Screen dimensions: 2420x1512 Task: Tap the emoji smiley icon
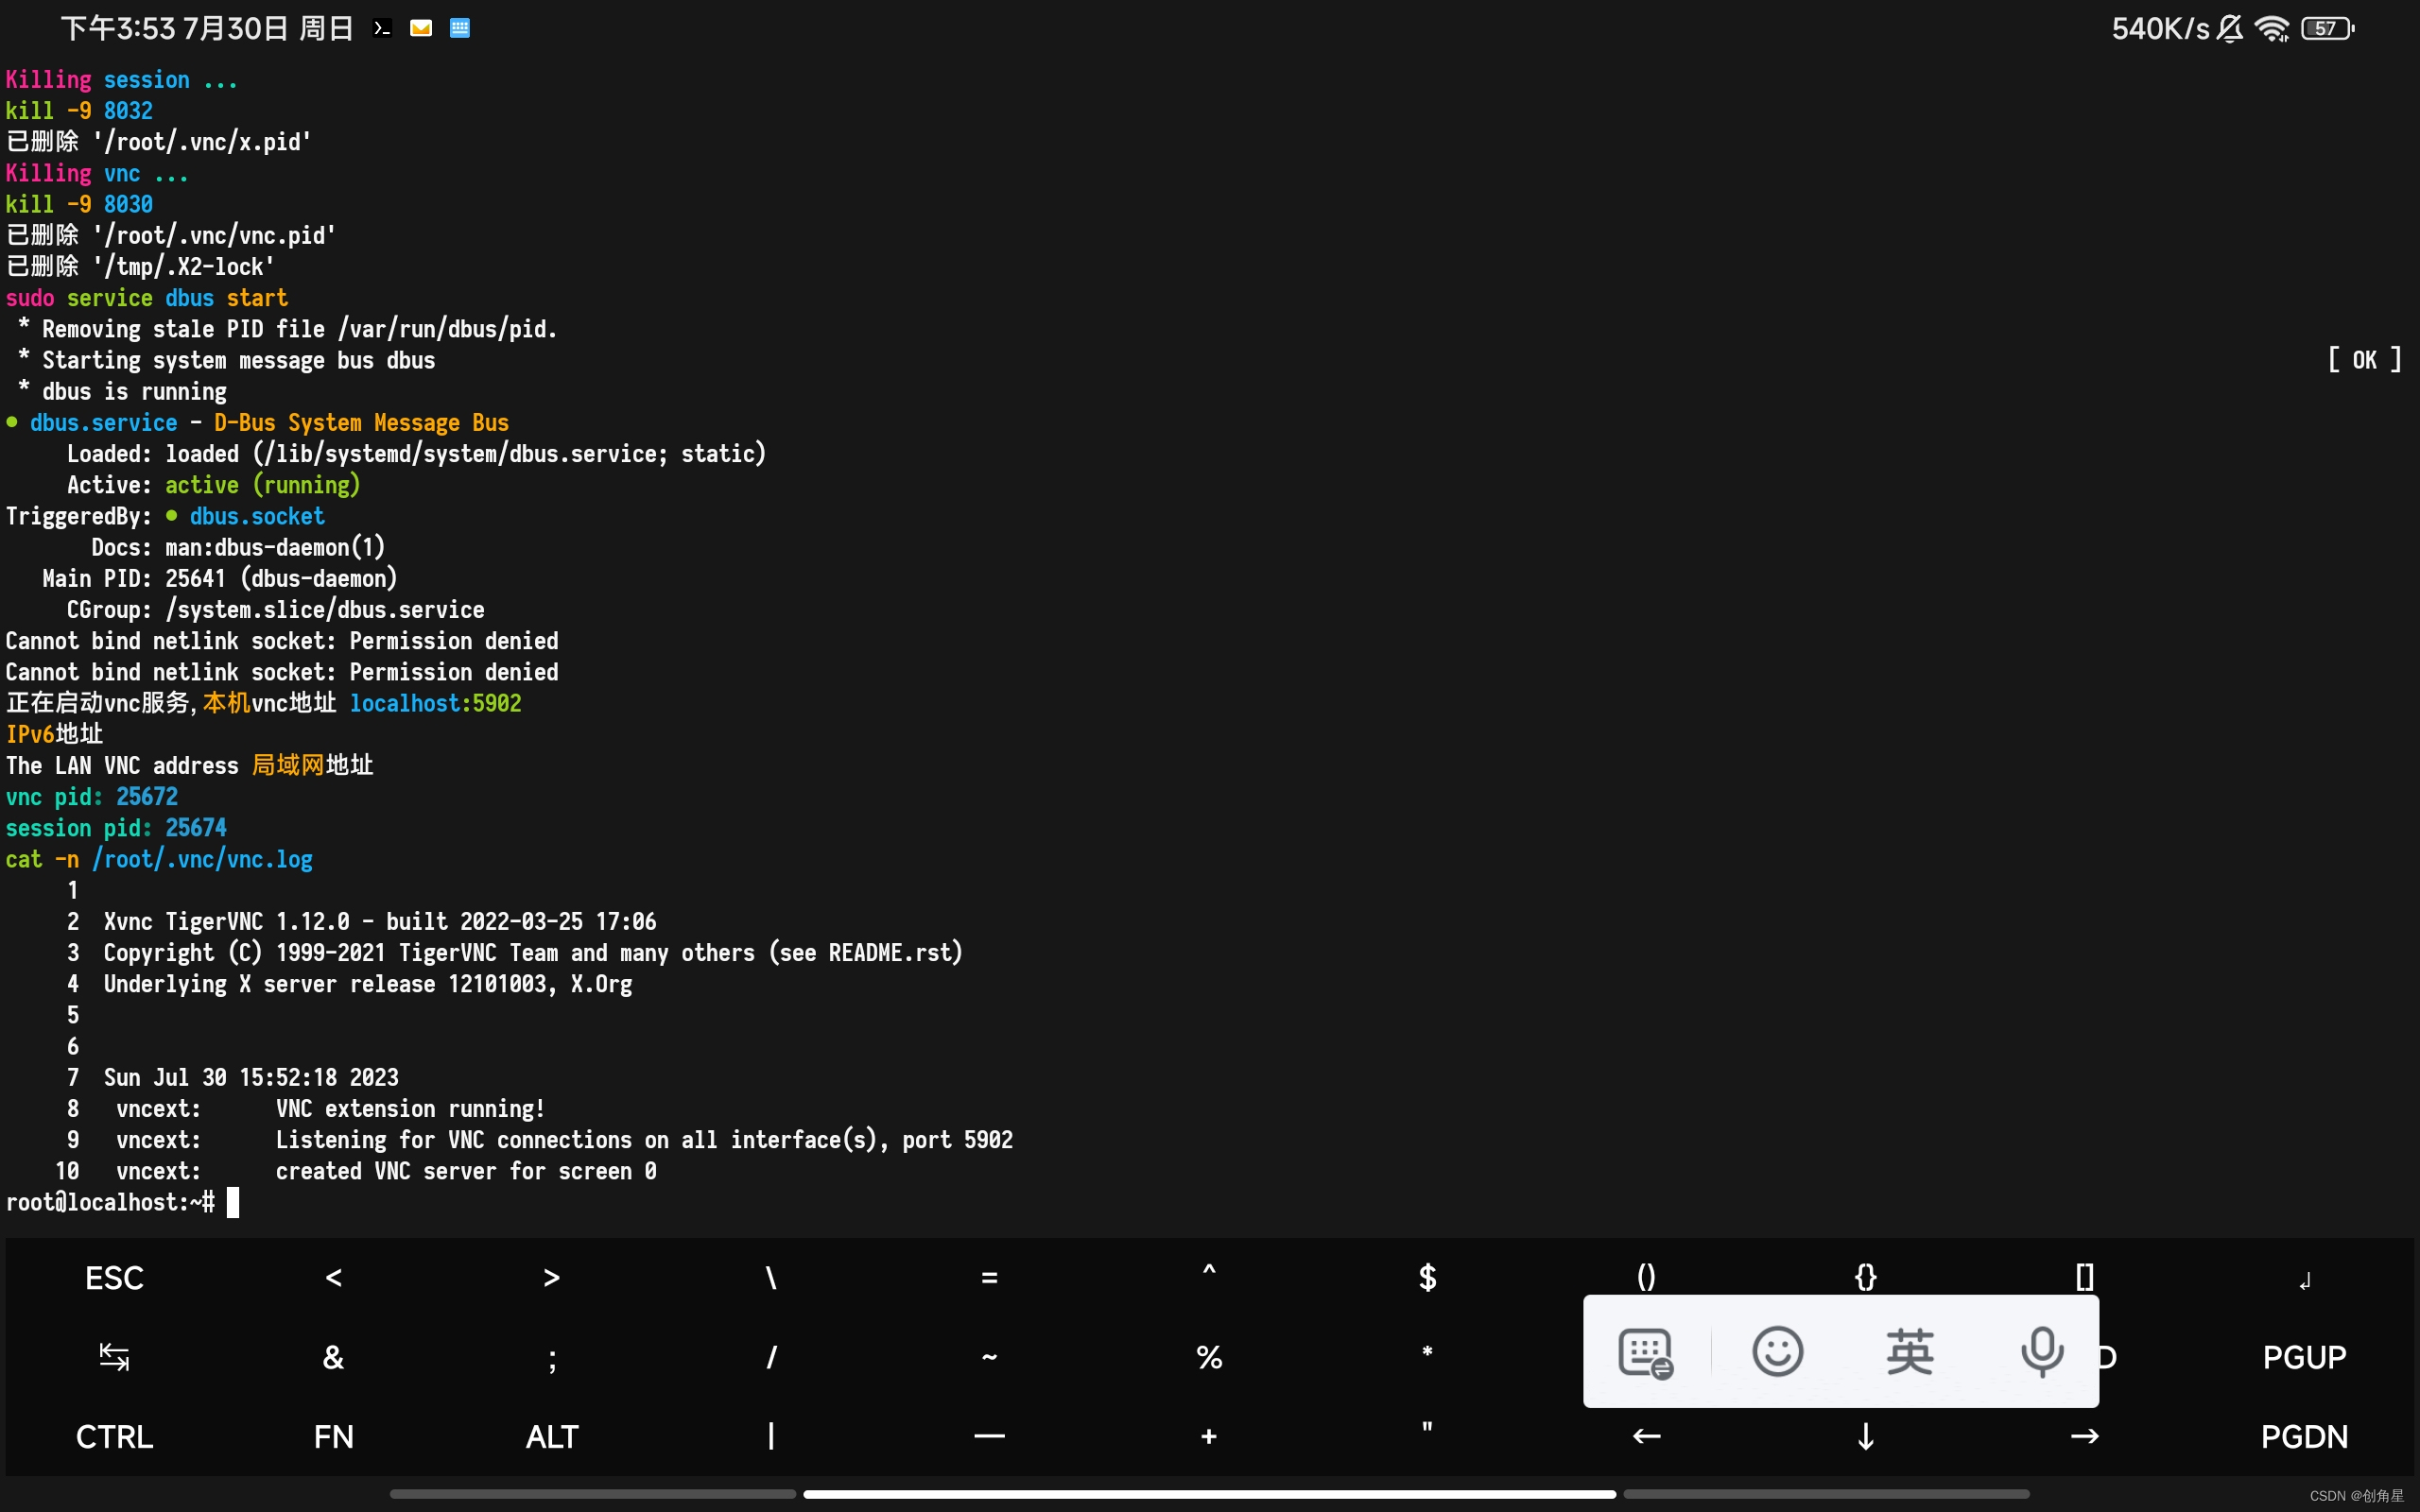pos(1777,1352)
